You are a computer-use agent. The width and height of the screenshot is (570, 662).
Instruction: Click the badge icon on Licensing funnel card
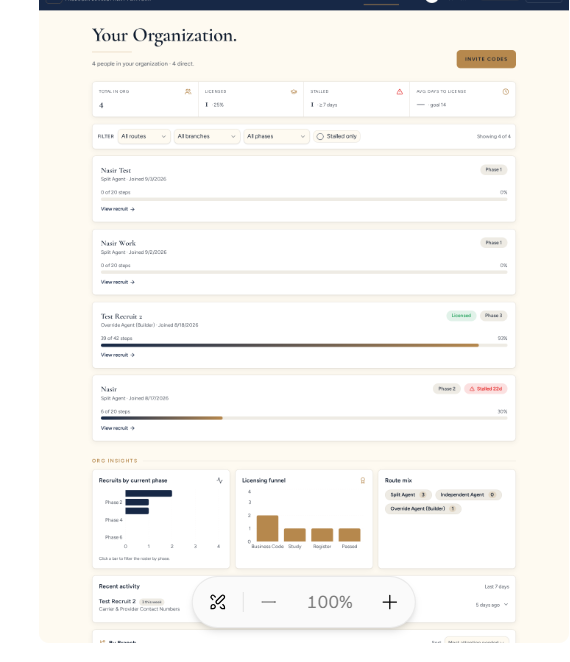[x=362, y=480]
